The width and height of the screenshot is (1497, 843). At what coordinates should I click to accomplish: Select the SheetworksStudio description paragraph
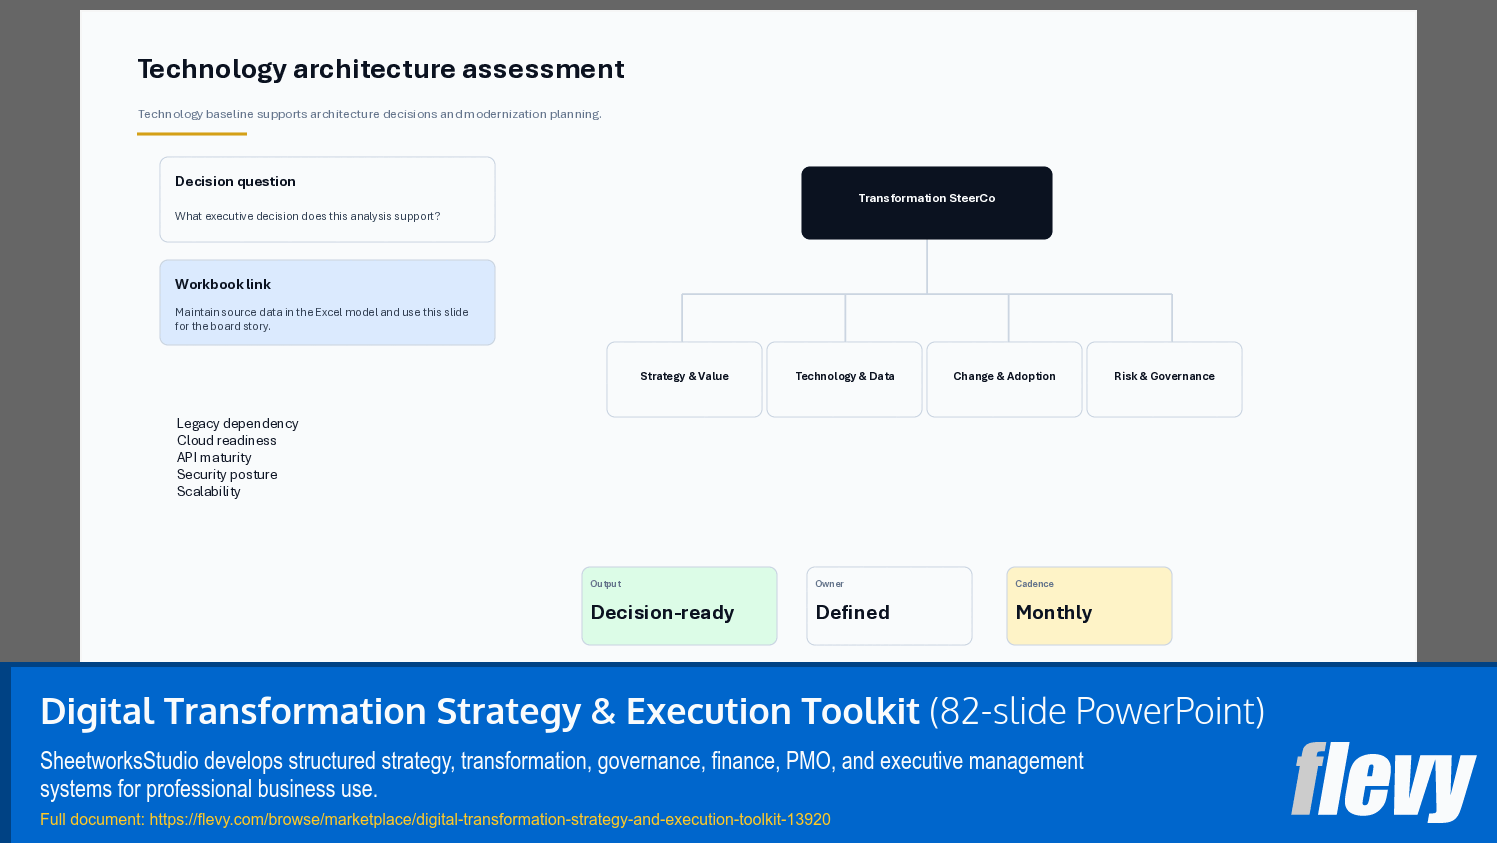tap(562, 775)
